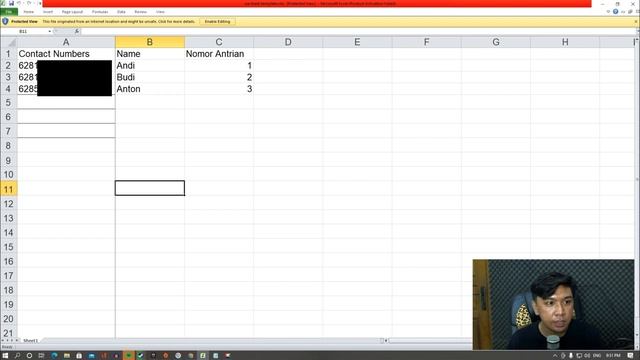640x360 pixels.
Task: Close the Protected View message bar
Action: 636,21
